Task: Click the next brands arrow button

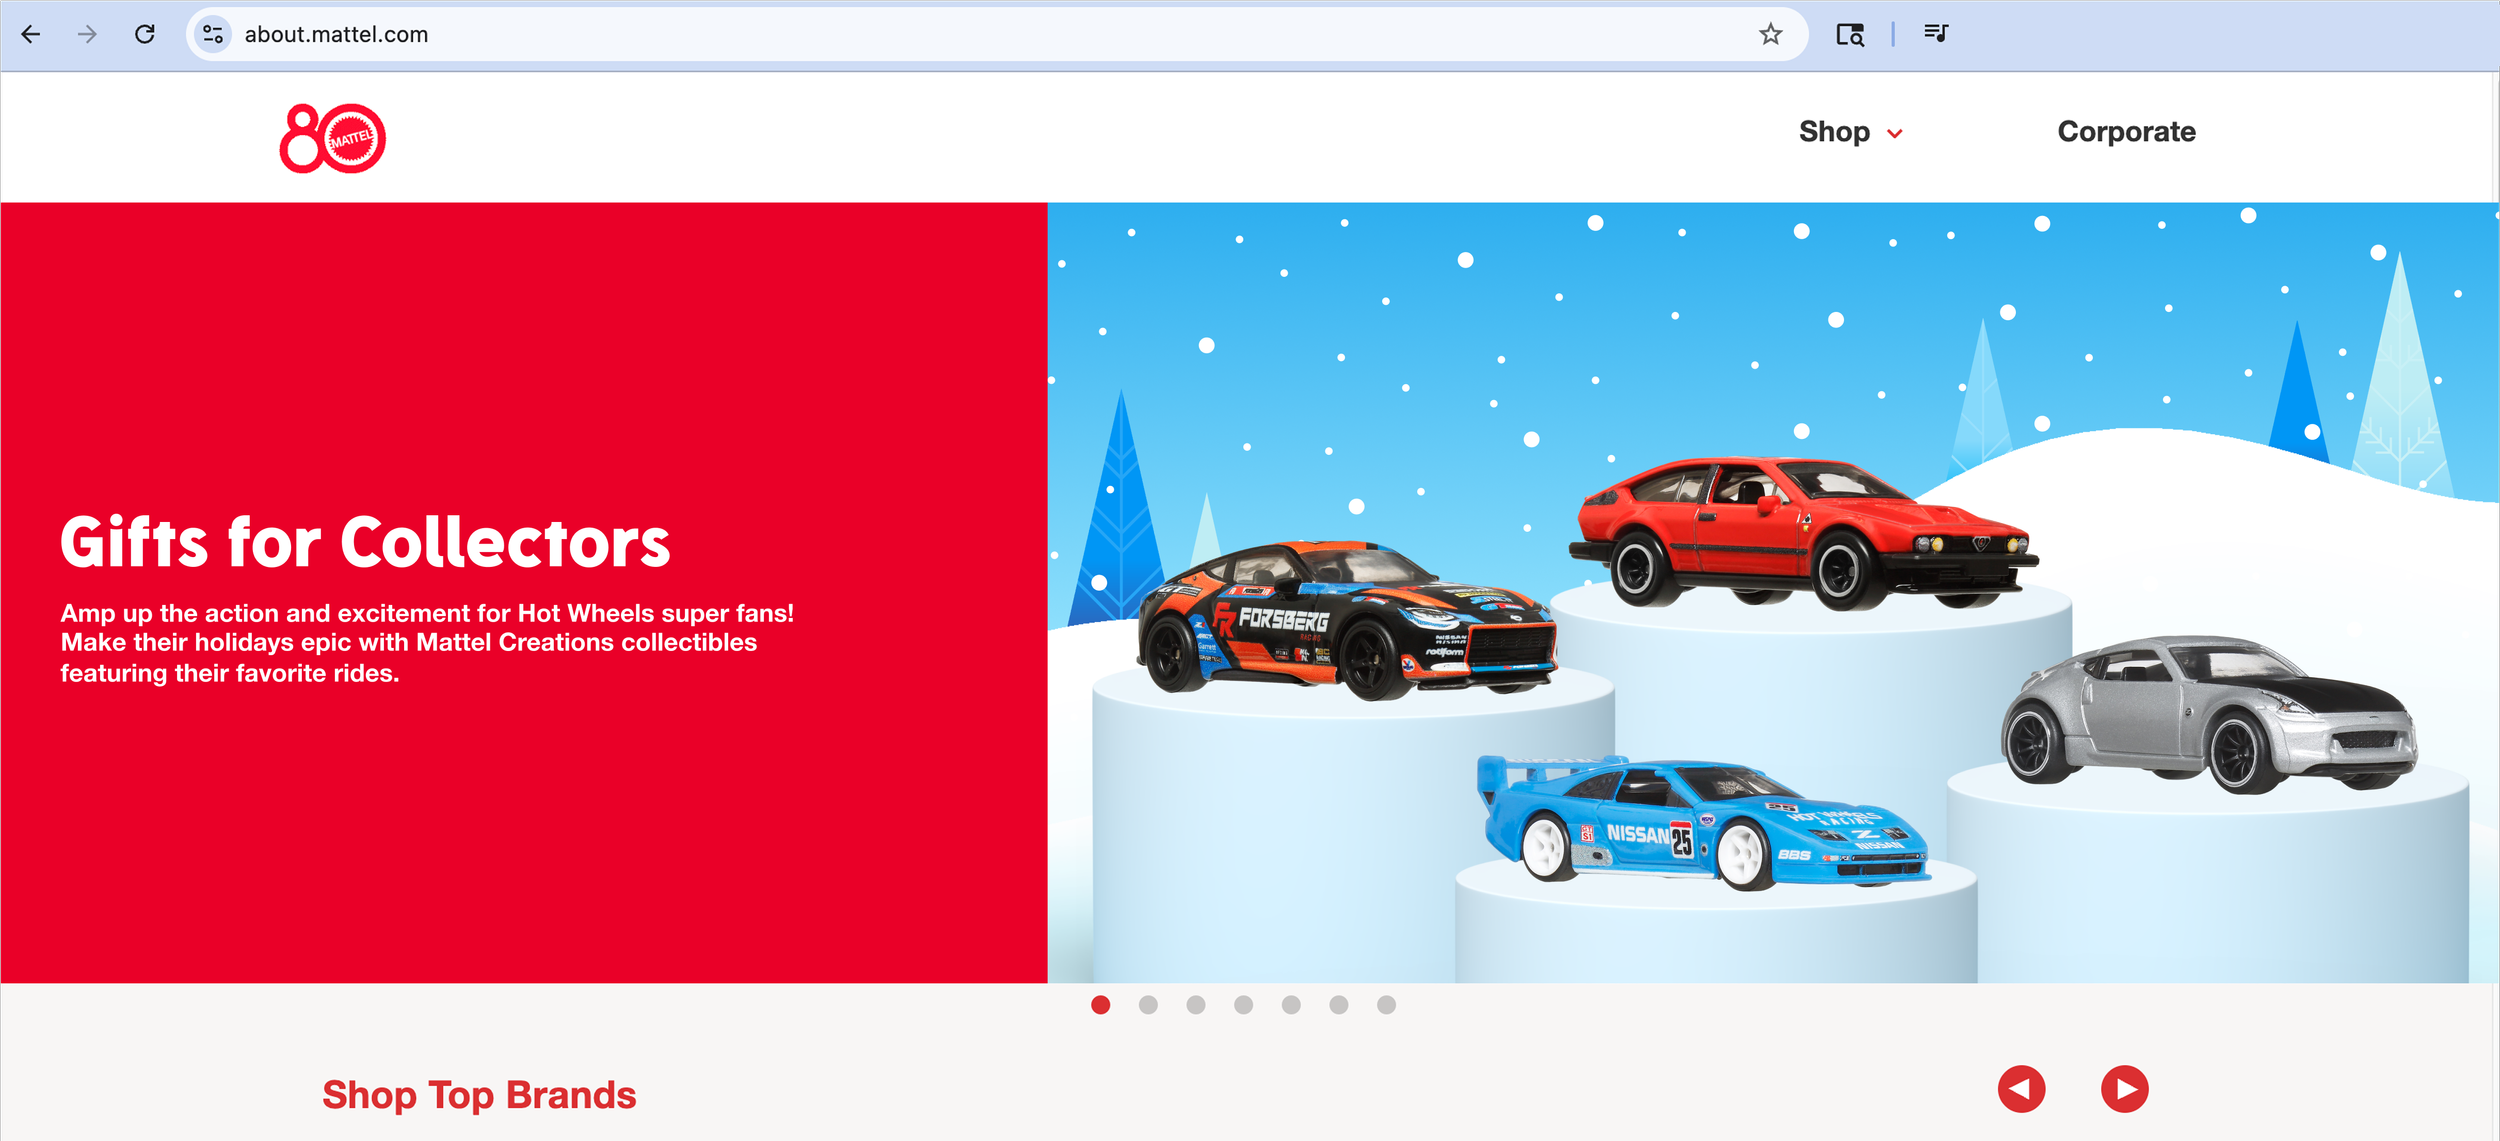Action: (2124, 1089)
